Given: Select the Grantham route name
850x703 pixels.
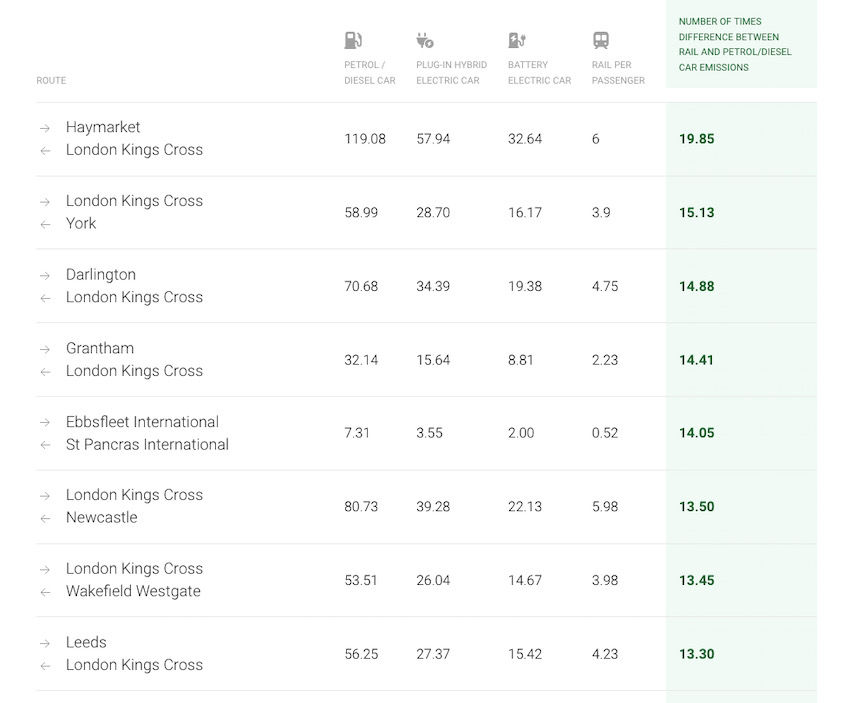Looking at the screenshot, I should click(100, 348).
